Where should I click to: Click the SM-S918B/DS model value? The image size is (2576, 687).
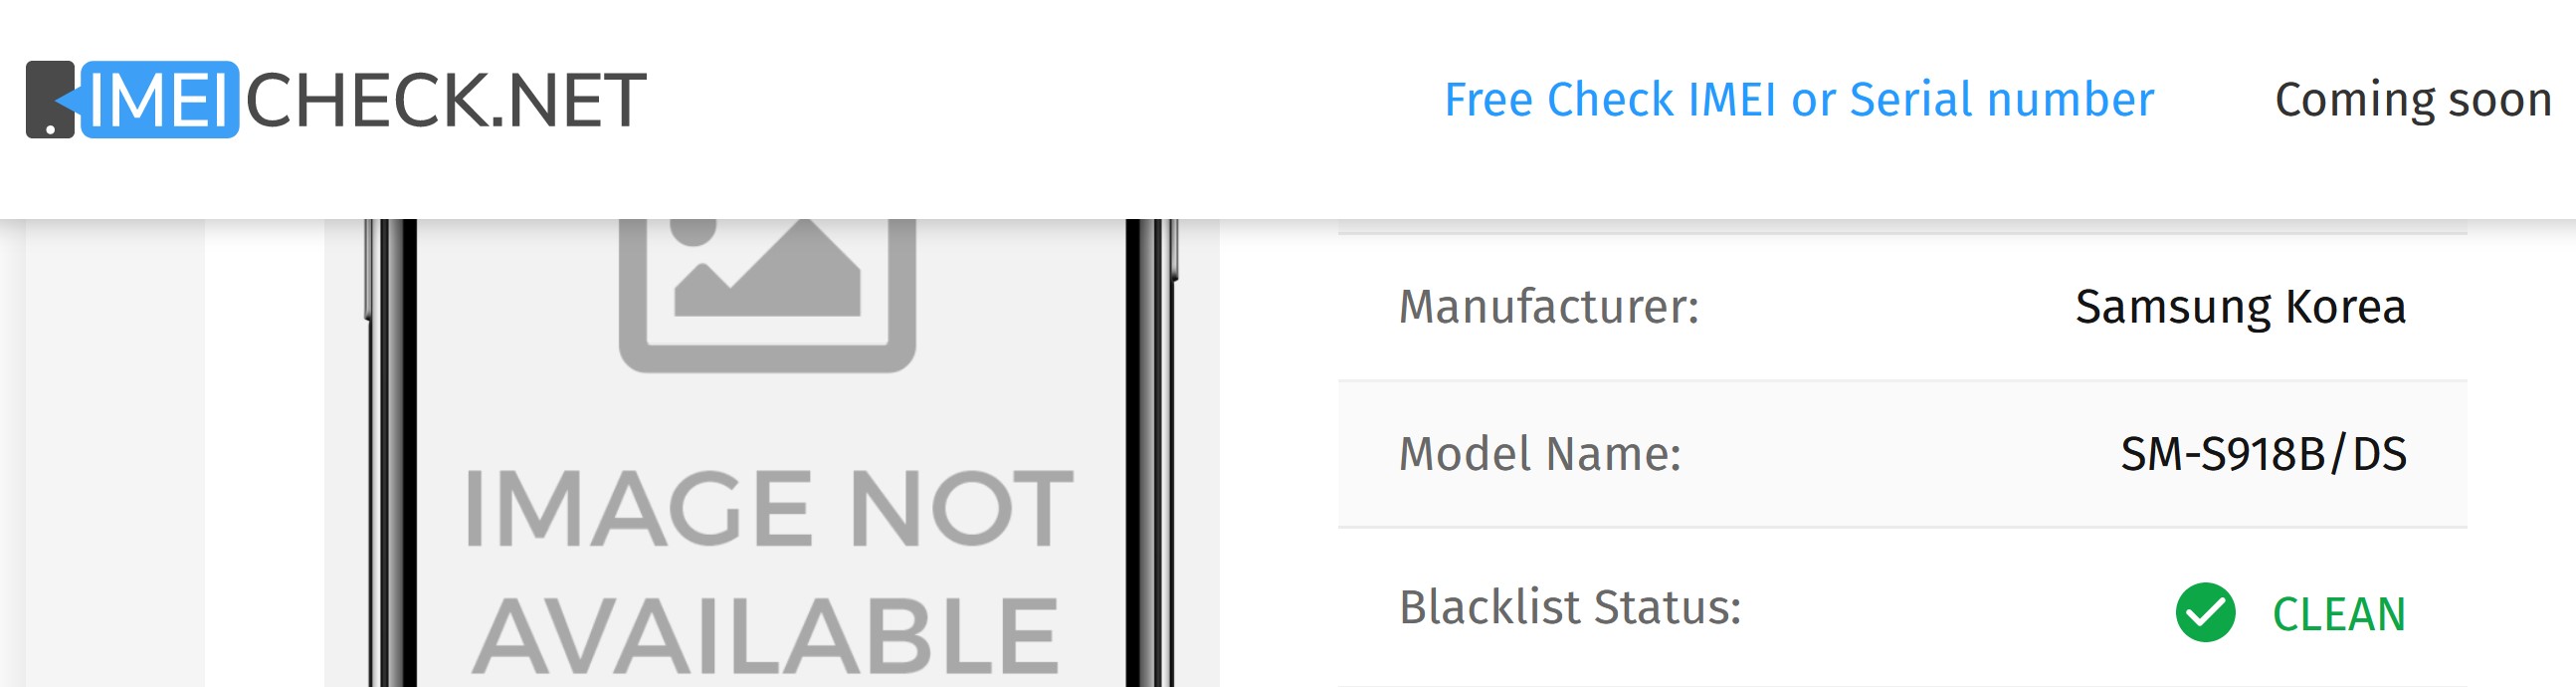2263,454
